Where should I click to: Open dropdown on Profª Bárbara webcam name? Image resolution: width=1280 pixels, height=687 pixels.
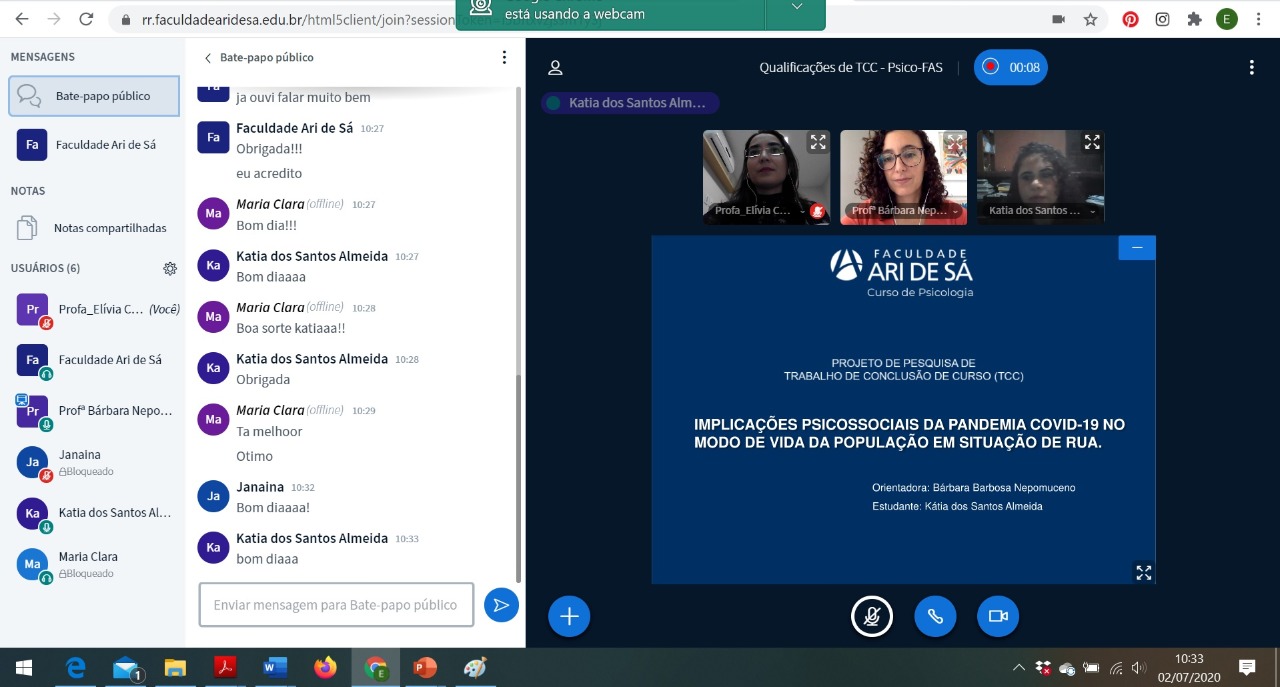tap(905, 211)
